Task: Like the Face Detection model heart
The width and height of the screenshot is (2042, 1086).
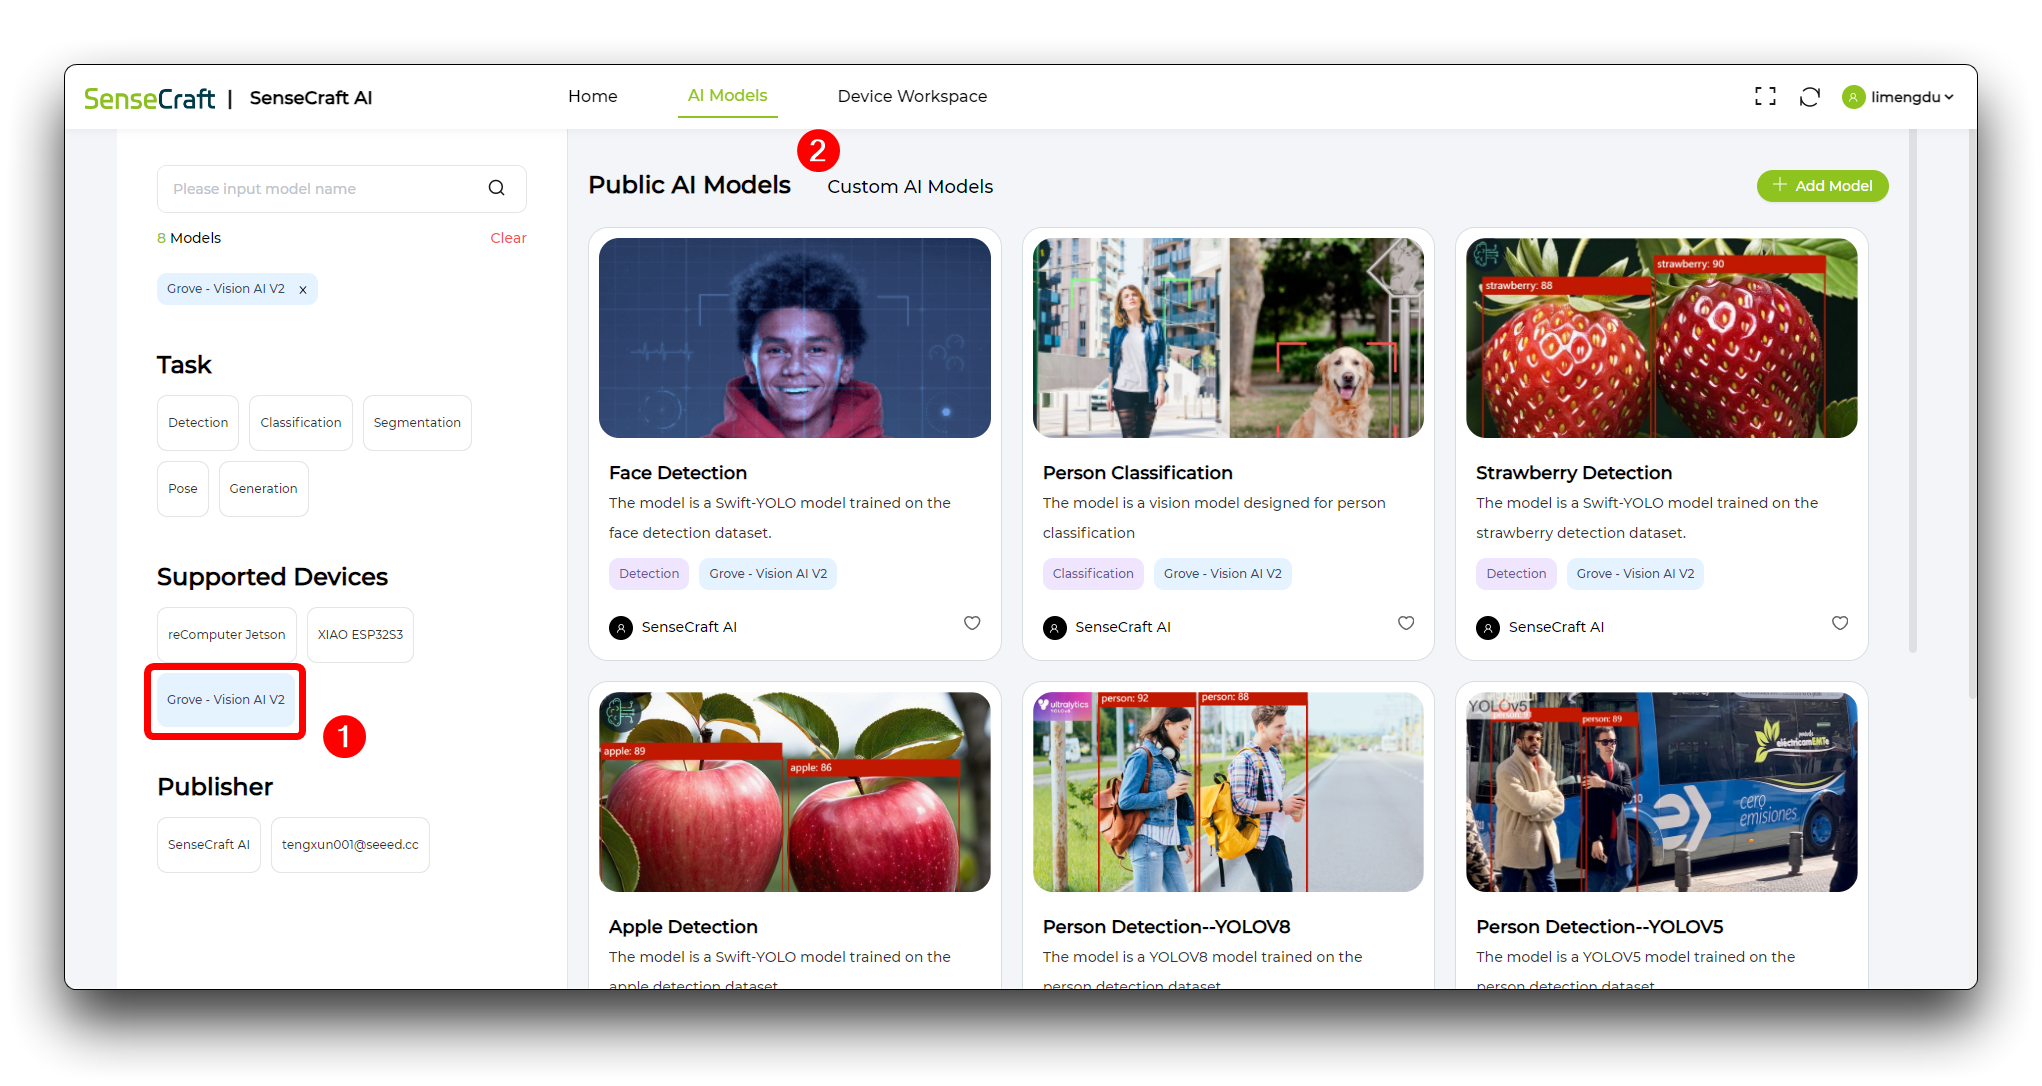Action: (x=972, y=623)
